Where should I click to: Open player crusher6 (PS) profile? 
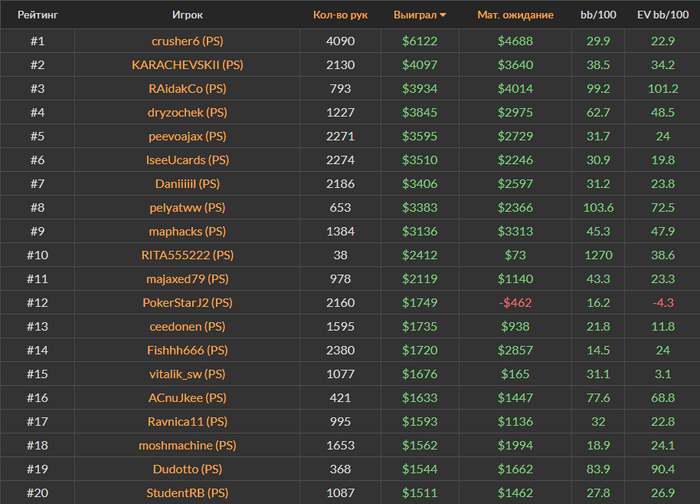[187, 41]
